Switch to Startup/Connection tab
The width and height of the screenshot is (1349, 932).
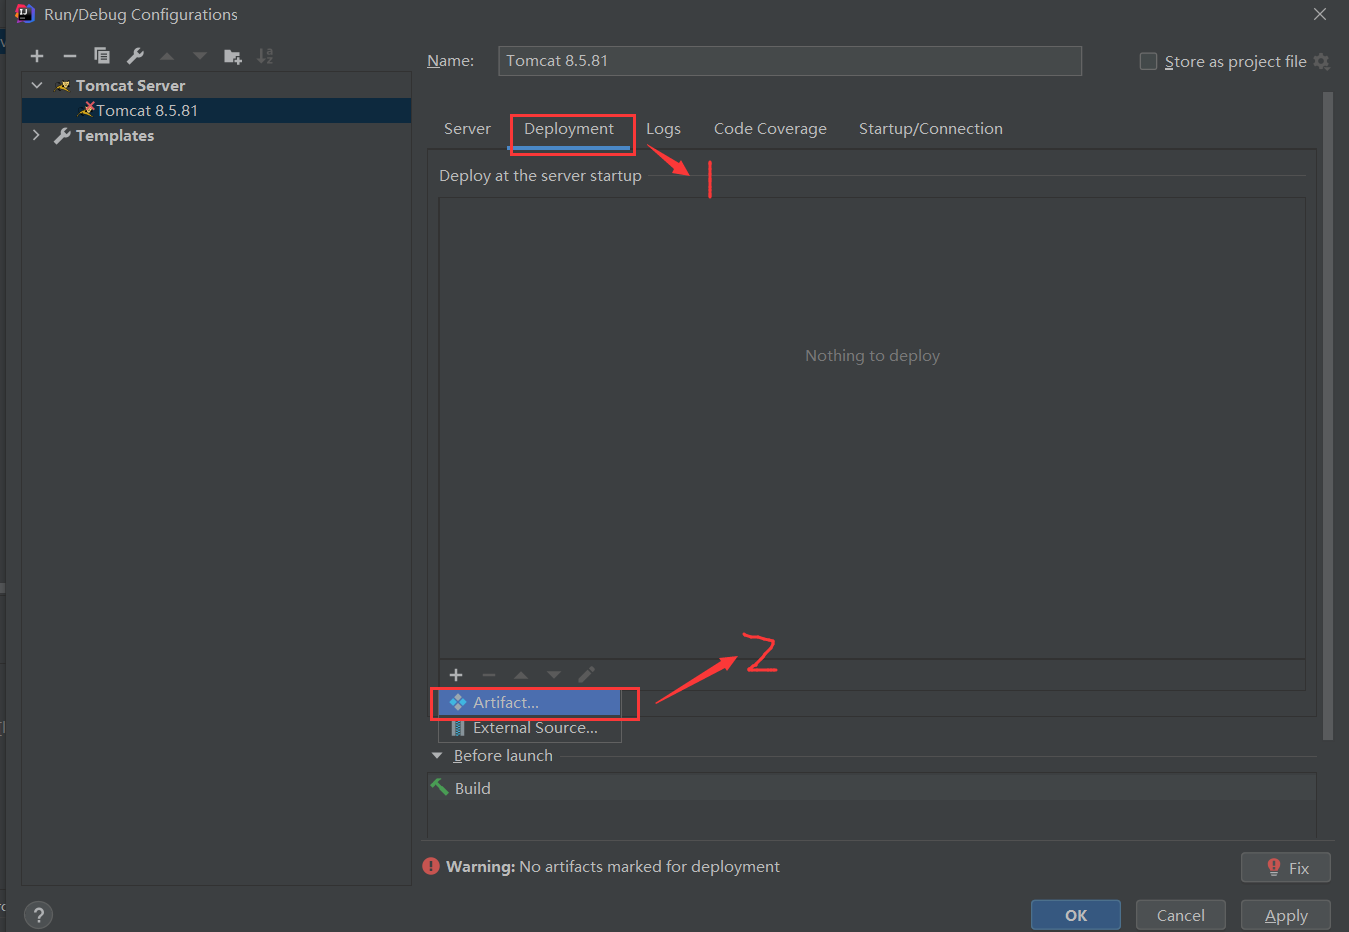pos(931,128)
